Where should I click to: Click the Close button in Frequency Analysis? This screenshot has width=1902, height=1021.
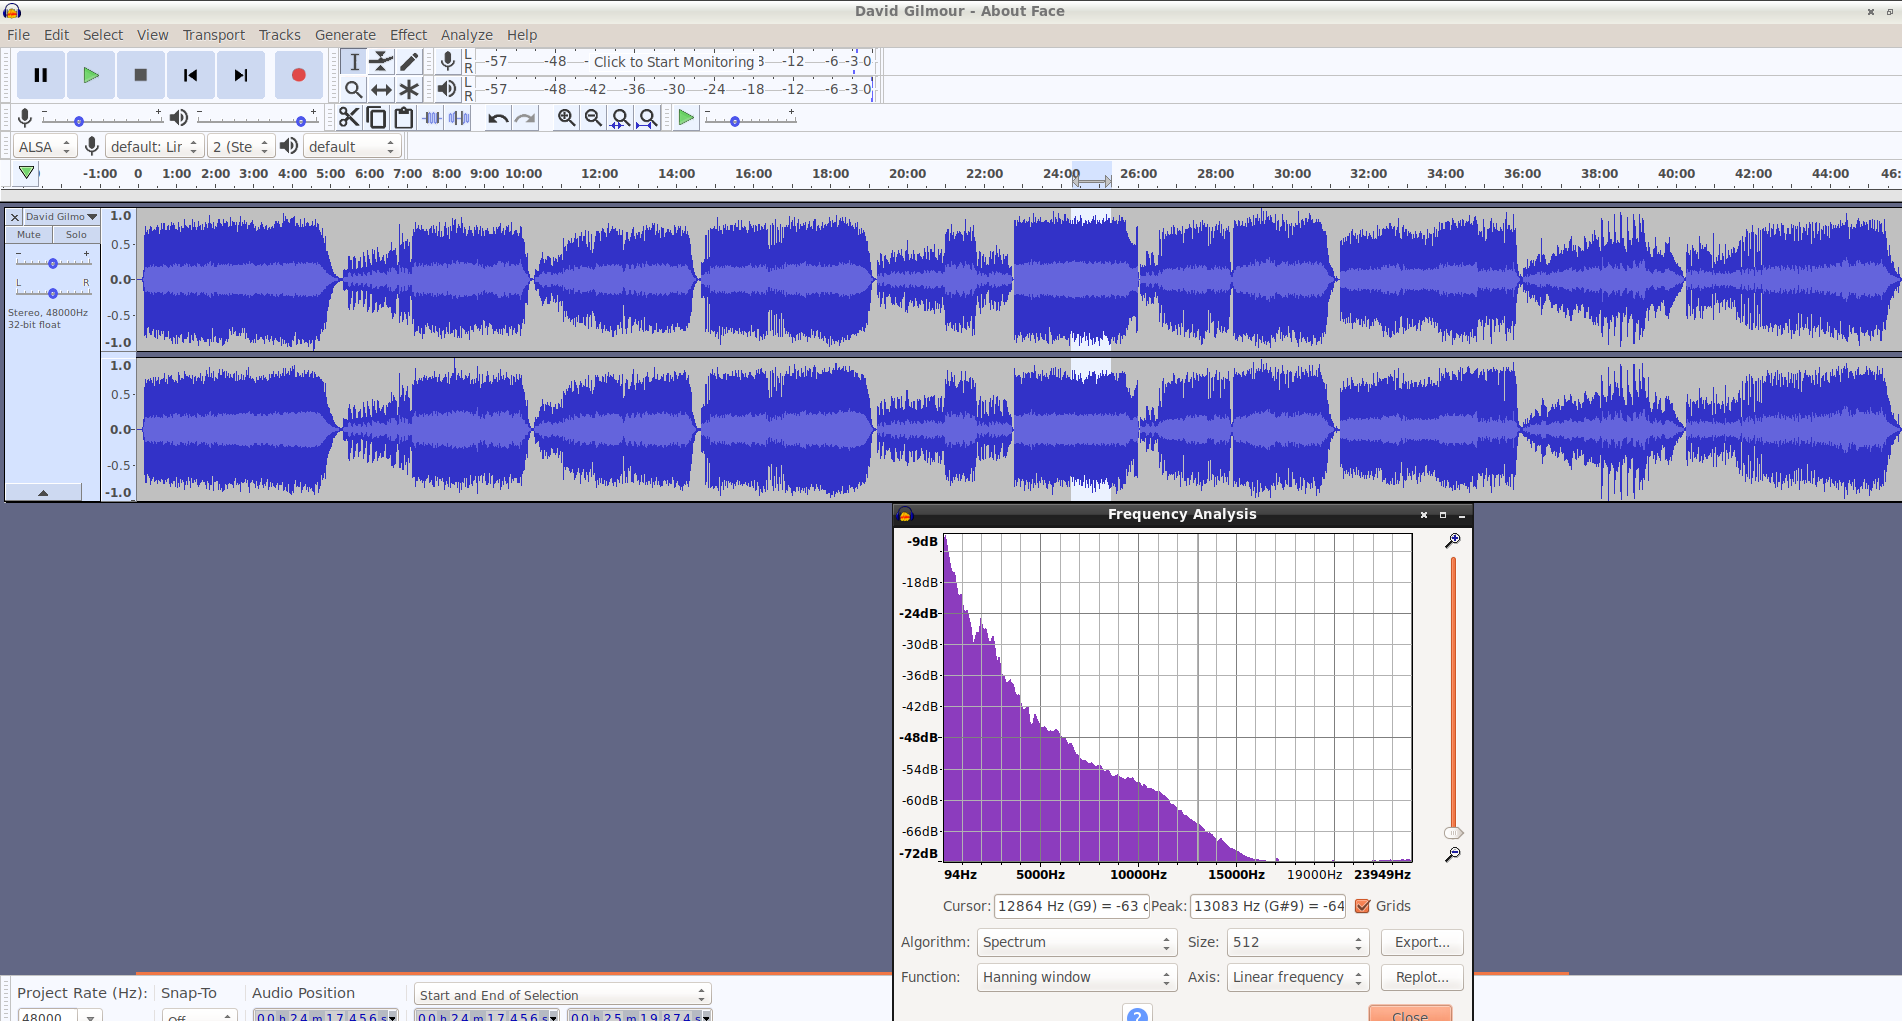(1410, 1014)
